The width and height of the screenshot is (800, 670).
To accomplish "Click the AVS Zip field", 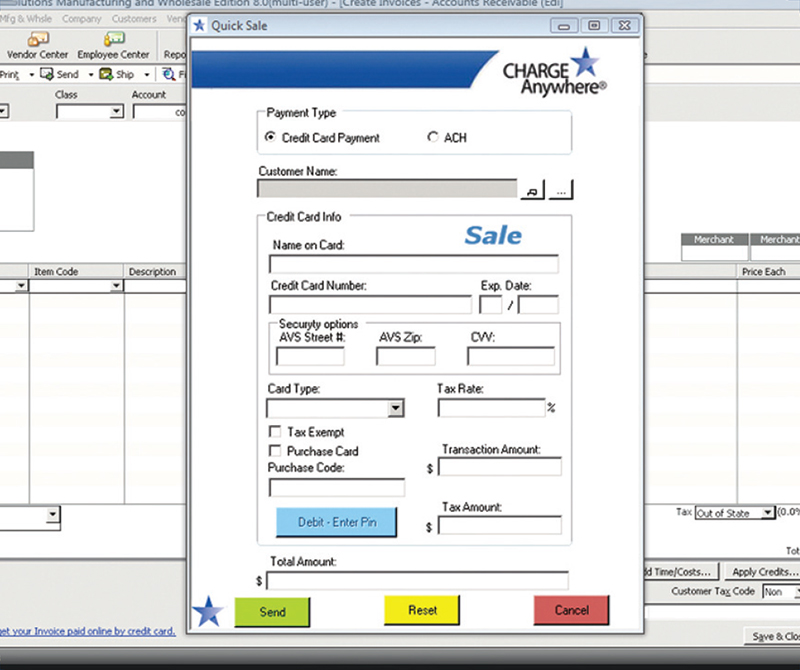I will tap(406, 356).
